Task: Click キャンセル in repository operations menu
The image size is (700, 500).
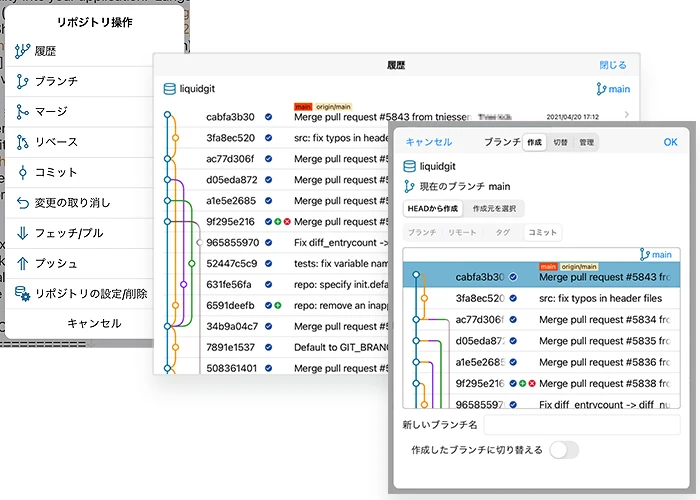Action: tap(94, 323)
